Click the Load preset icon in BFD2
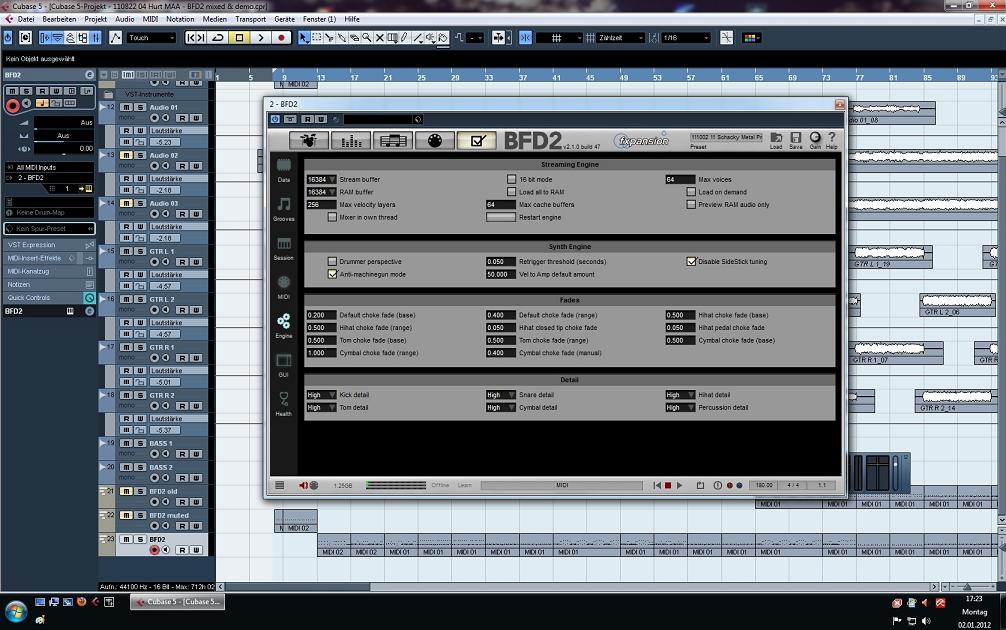This screenshot has height=630, width=1006. pyautogui.click(x=776, y=138)
